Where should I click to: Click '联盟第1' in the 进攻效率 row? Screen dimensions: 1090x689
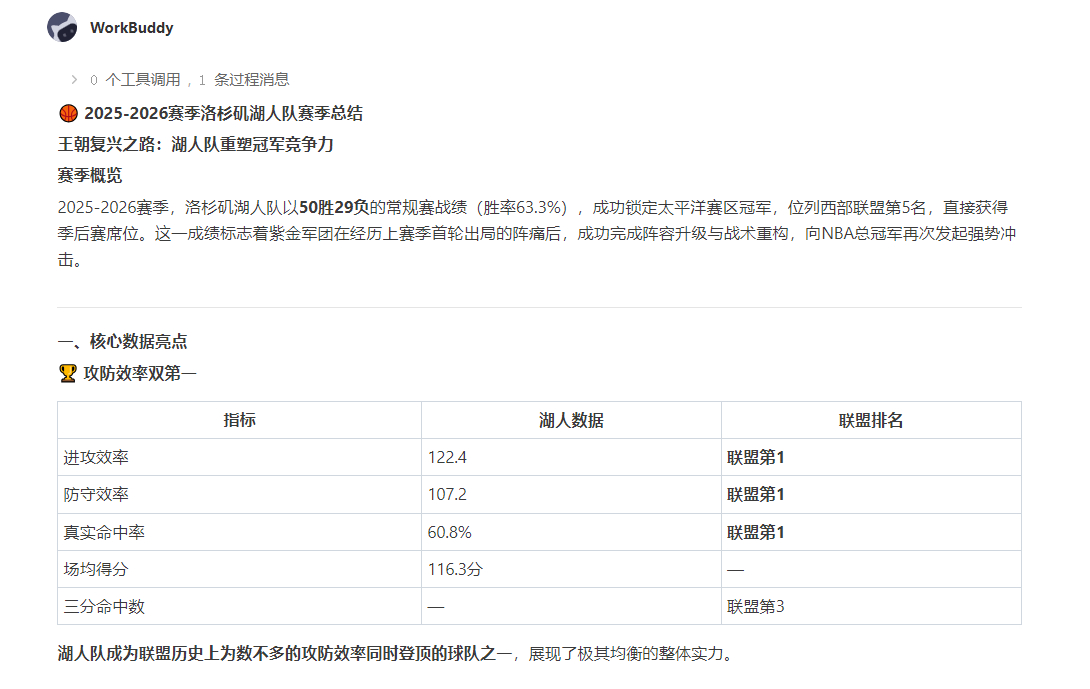click(x=756, y=457)
